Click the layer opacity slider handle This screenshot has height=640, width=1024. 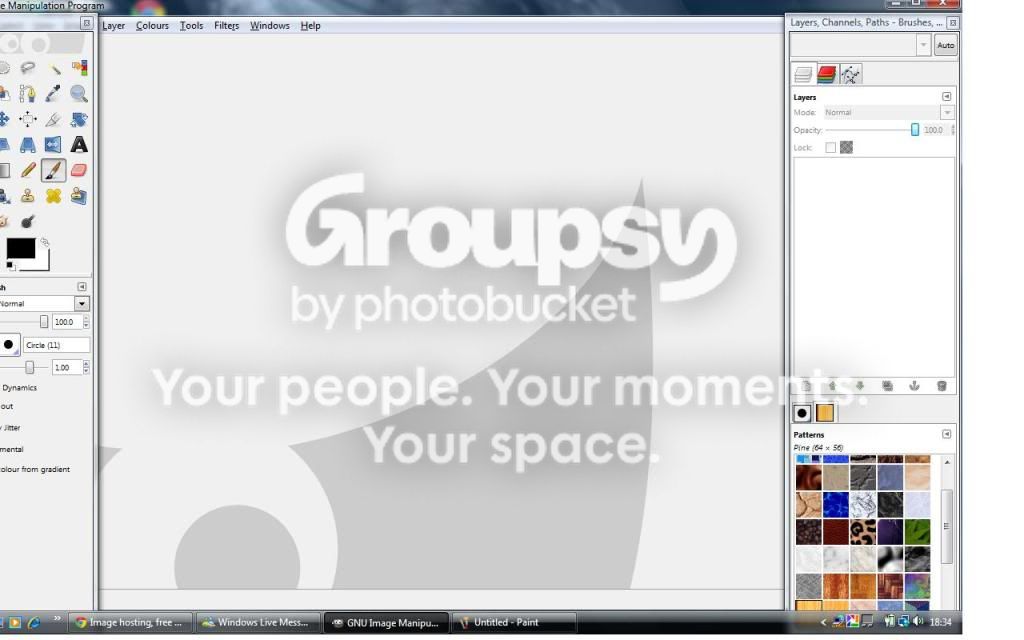915,130
